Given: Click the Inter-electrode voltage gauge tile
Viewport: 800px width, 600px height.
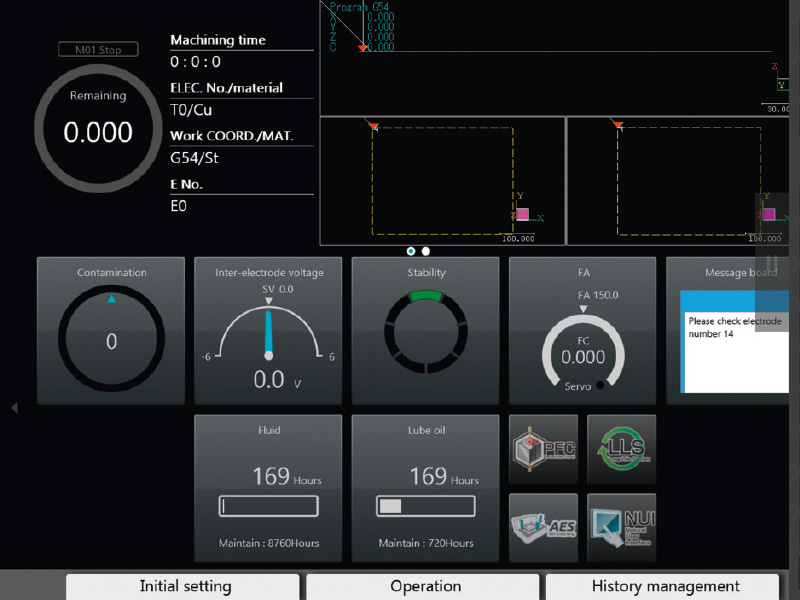Looking at the screenshot, I should tap(268, 331).
